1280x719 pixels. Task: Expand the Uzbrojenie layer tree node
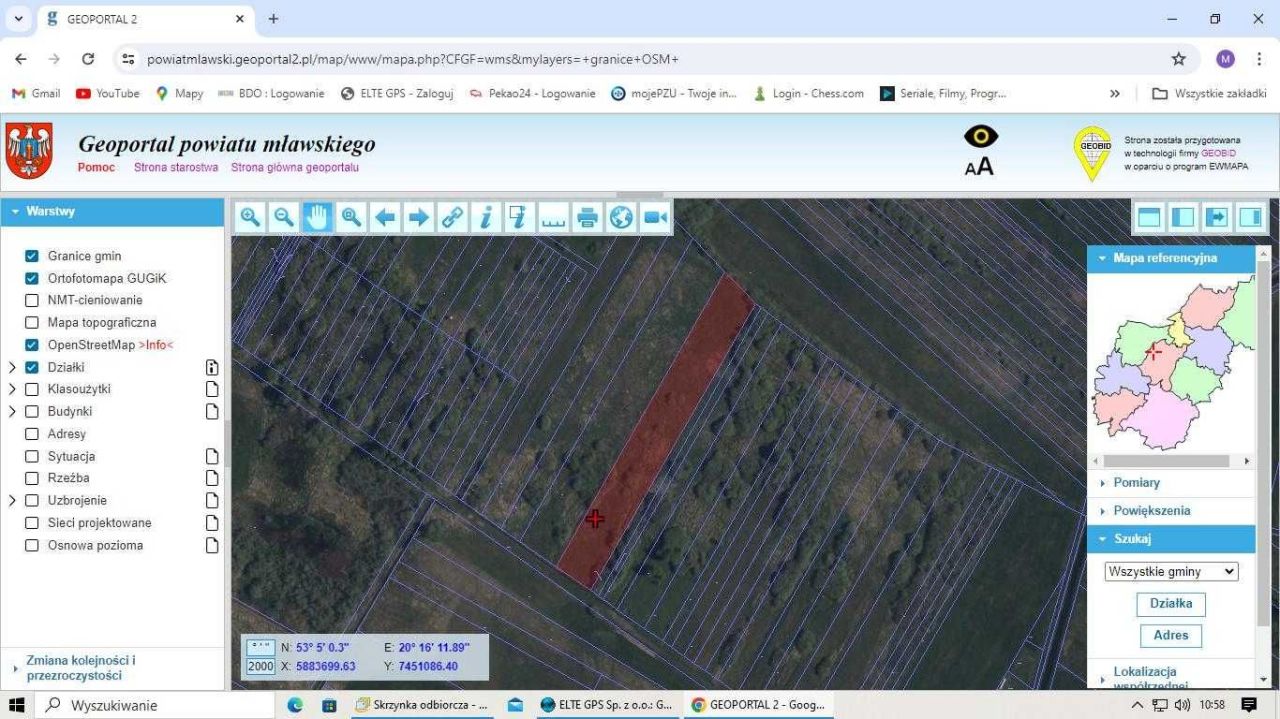12,500
